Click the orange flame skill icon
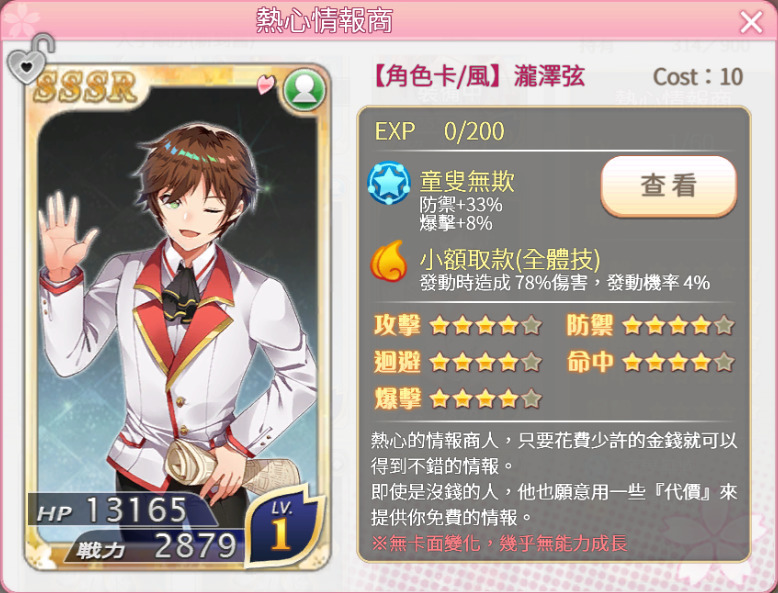This screenshot has width=778, height=593. [x=389, y=261]
